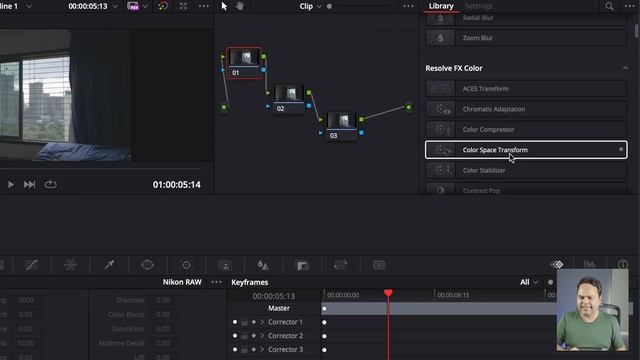
Task: Select the arrow pointer tool in node editor
Action: tap(224, 6)
